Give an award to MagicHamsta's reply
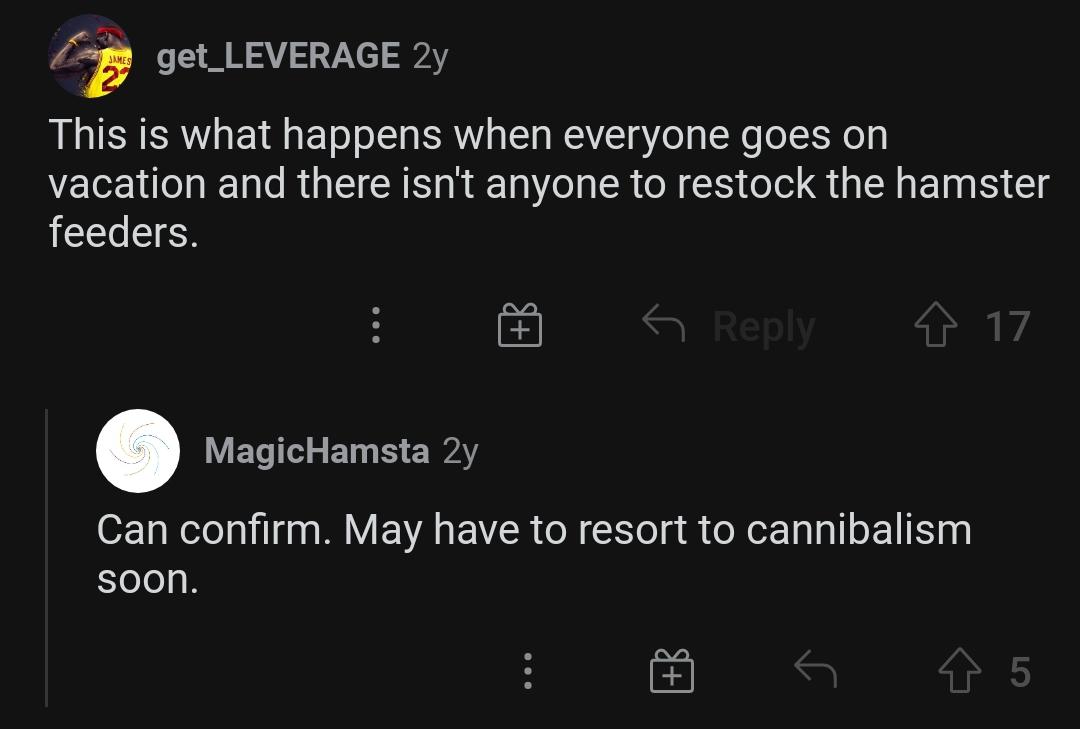Viewport: 1080px width, 729px height. (672, 672)
